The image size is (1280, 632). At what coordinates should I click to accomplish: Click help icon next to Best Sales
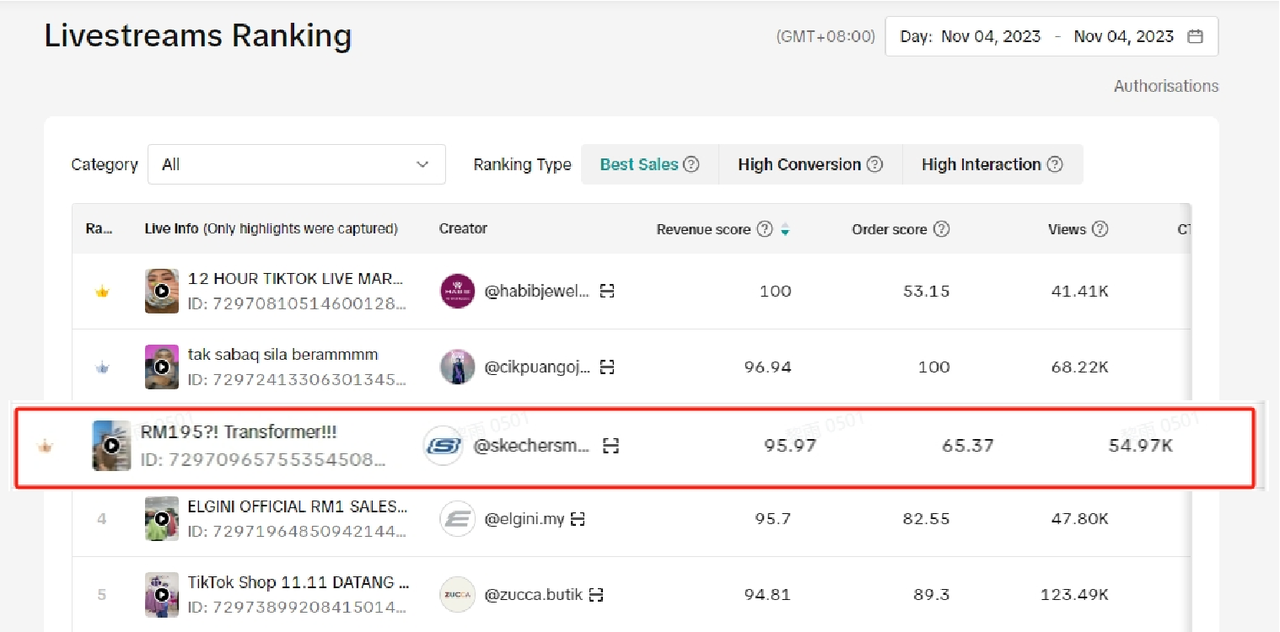[x=691, y=165]
